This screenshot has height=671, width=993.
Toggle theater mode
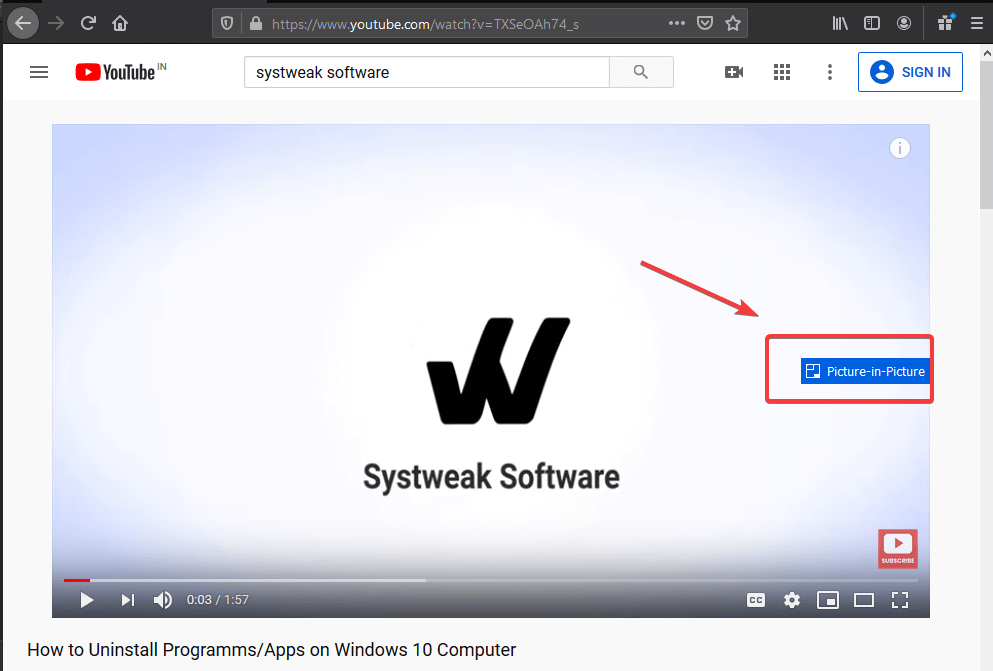click(864, 599)
